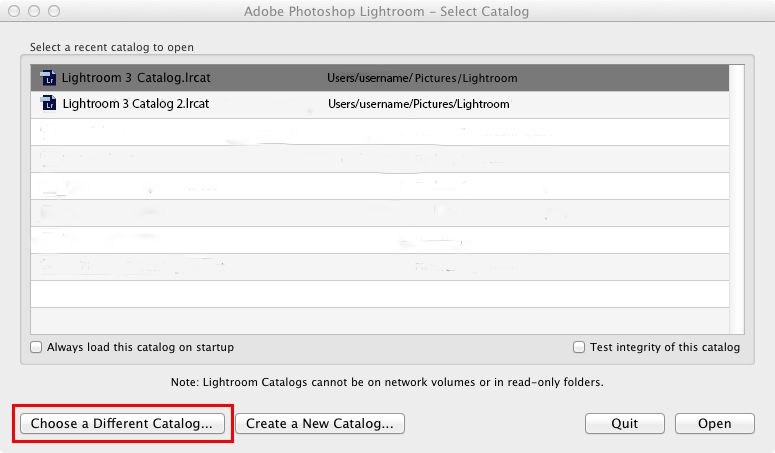Click the network volumes note text
Image resolution: width=775 pixels, height=453 pixels.
tap(387, 382)
